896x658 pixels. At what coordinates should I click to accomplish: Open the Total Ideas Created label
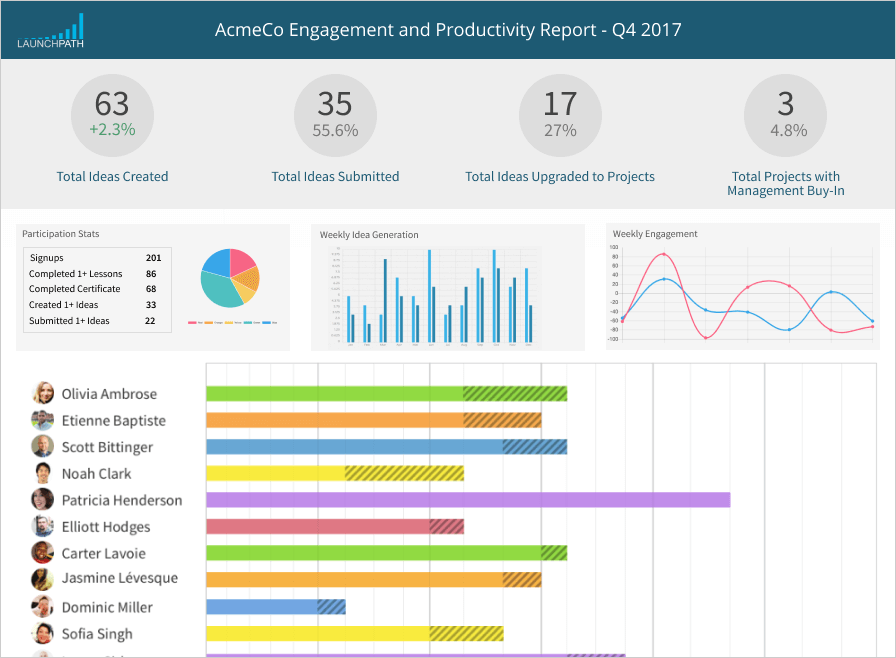click(113, 176)
